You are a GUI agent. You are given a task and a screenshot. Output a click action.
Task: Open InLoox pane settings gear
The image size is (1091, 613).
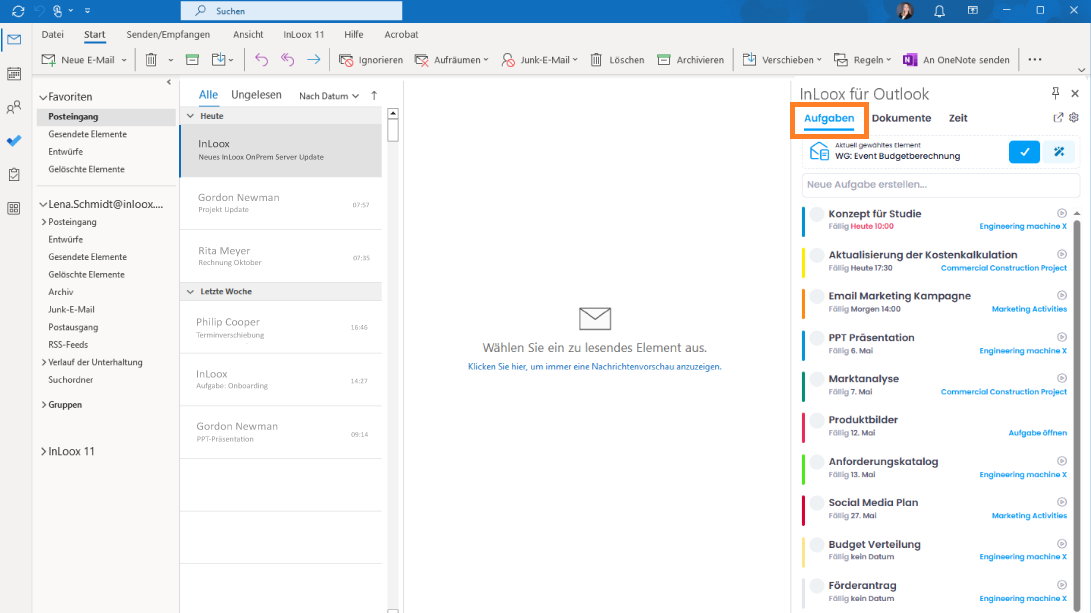(x=1074, y=118)
